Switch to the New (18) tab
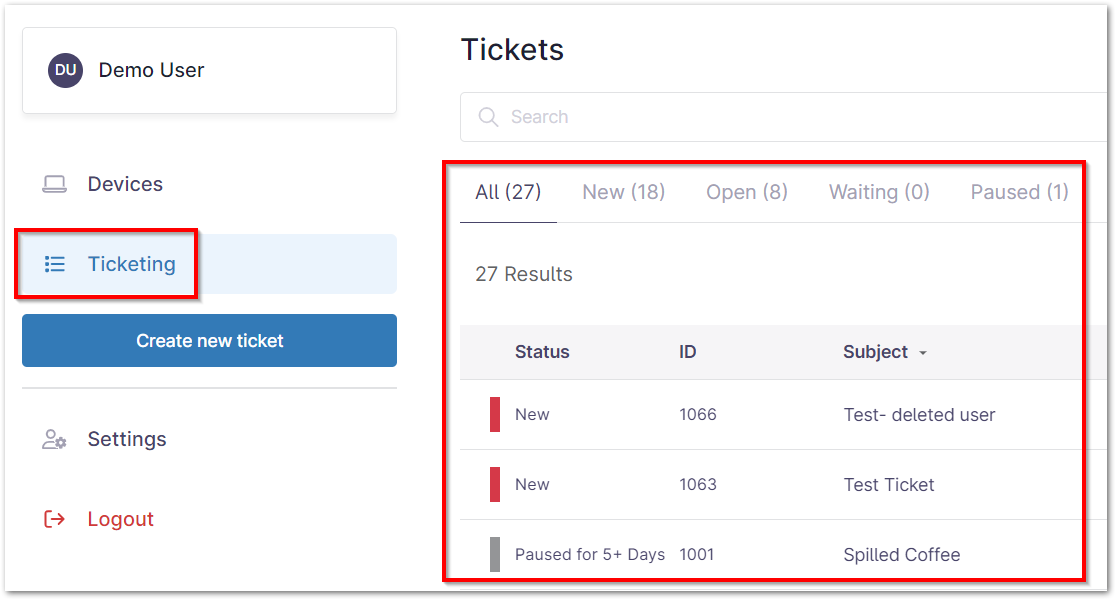Image resolution: width=1116 pixels, height=600 pixels. (623, 191)
